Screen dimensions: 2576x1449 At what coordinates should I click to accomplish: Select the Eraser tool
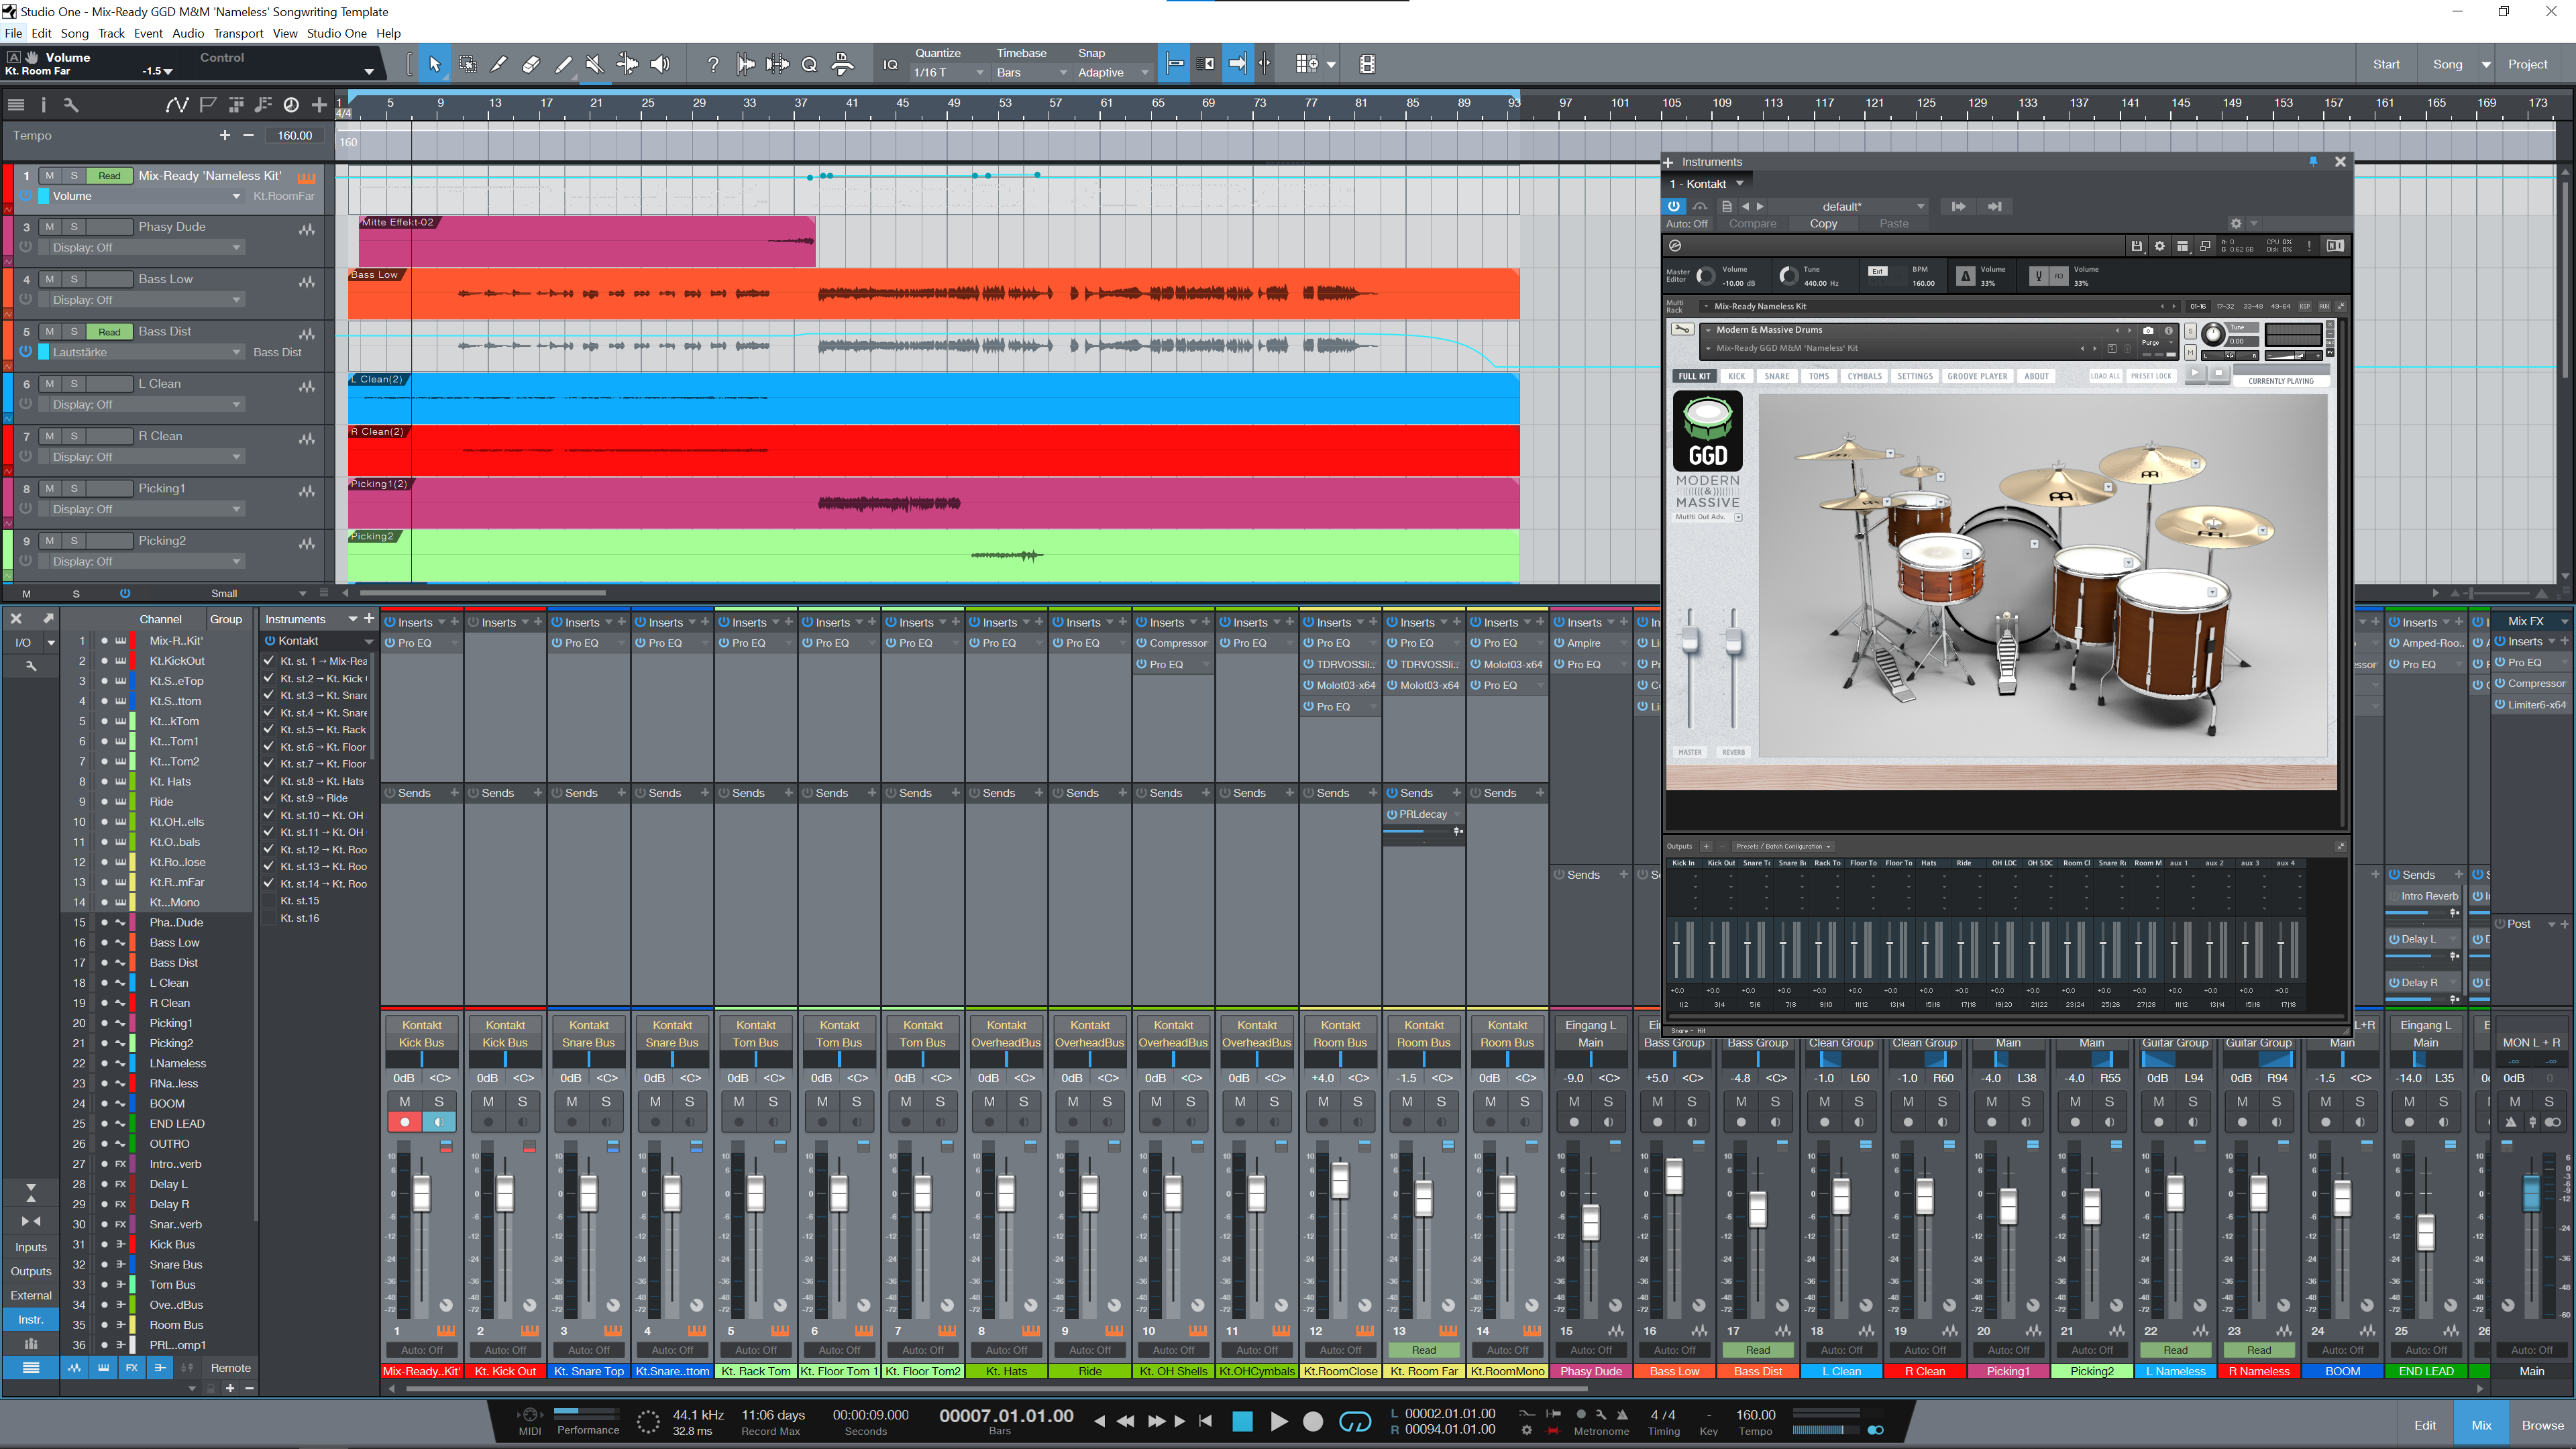pyautogui.click(x=531, y=64)
